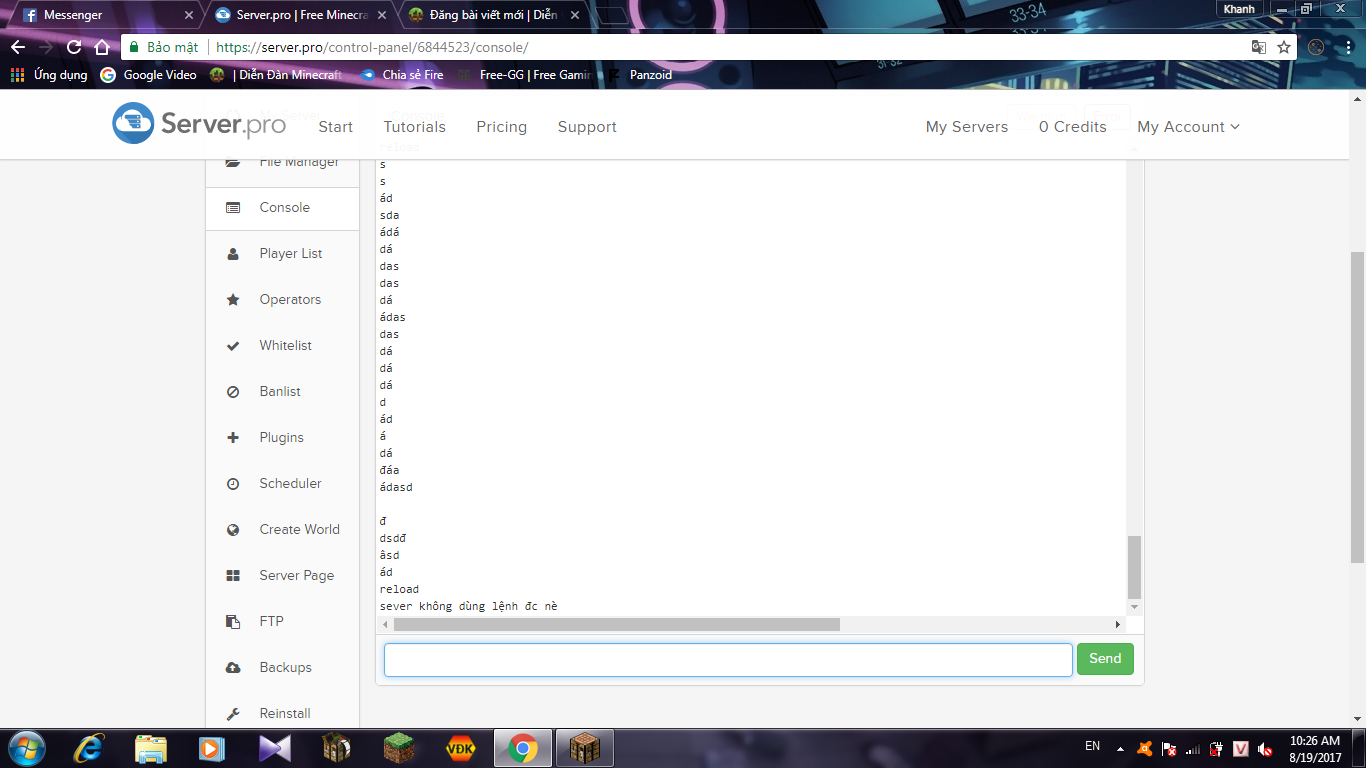1366x768 pixels.
Task: Open the Start nav menu item
Action: tap(335, 127)
